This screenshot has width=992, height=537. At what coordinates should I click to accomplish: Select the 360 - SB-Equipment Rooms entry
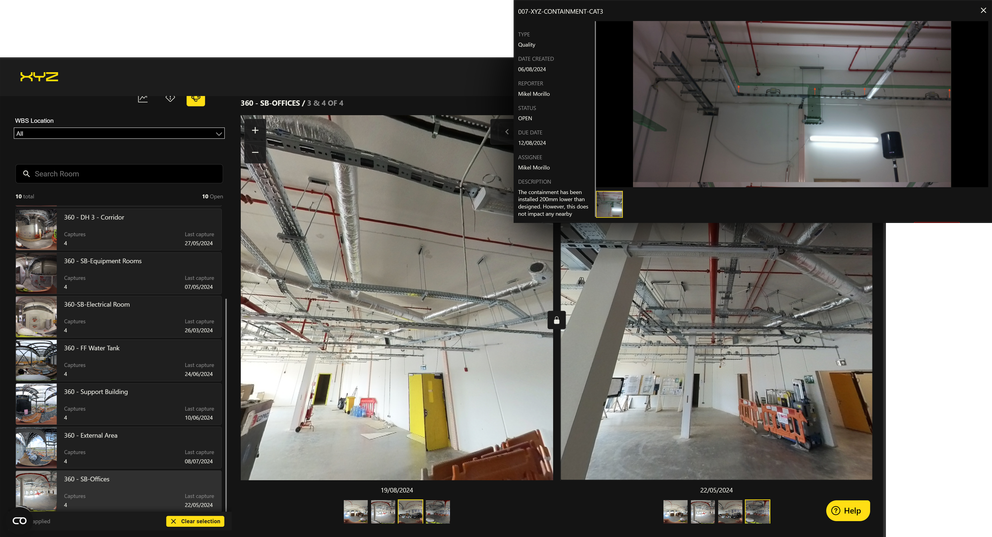(119, 273)
